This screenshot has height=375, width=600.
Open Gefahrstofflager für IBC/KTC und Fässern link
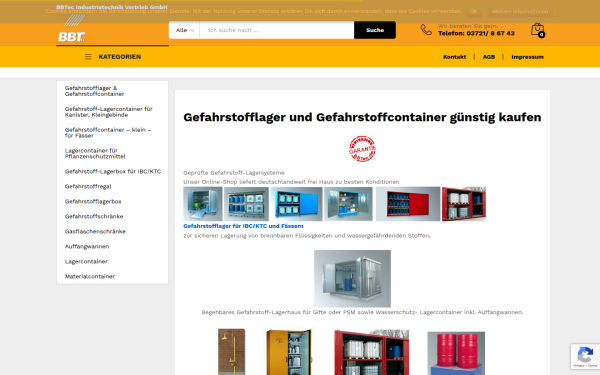click(x=243, y=226)
